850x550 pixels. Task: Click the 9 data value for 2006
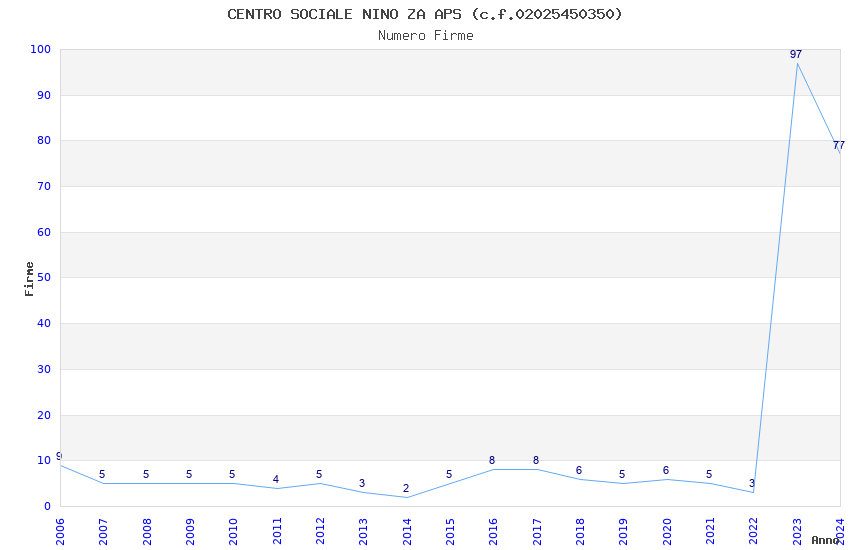point(59,456)
